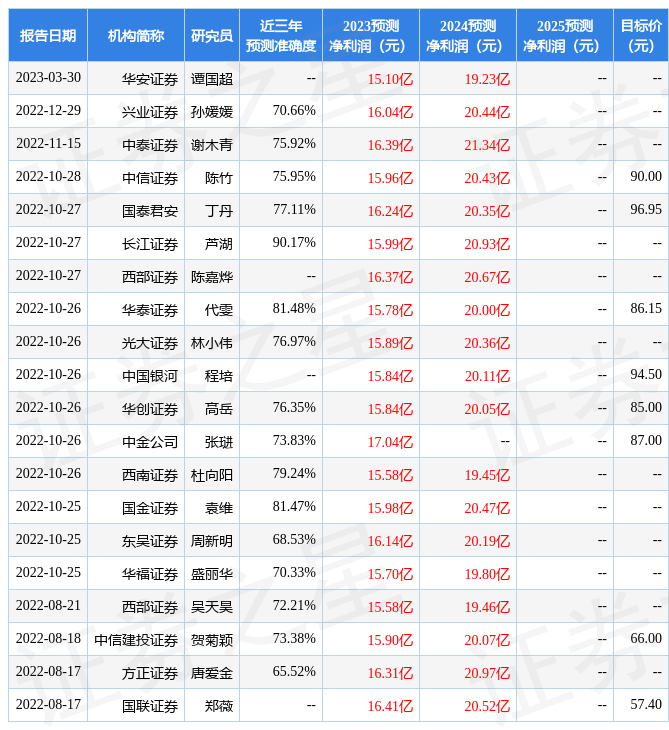Select institution 国金证券
Viewport: 669px width, 730px height.
pyautogui.click(x=150, y=508)
